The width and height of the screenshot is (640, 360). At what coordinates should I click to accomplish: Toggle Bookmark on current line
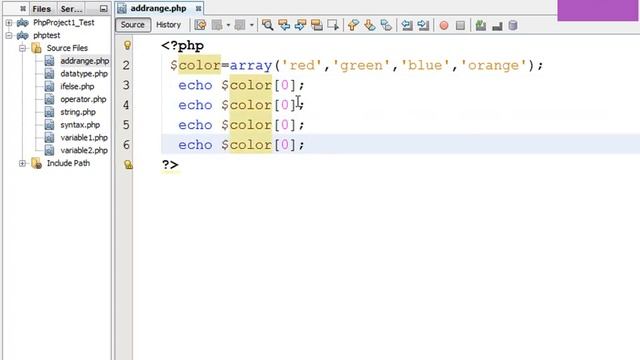click(386, 25)
